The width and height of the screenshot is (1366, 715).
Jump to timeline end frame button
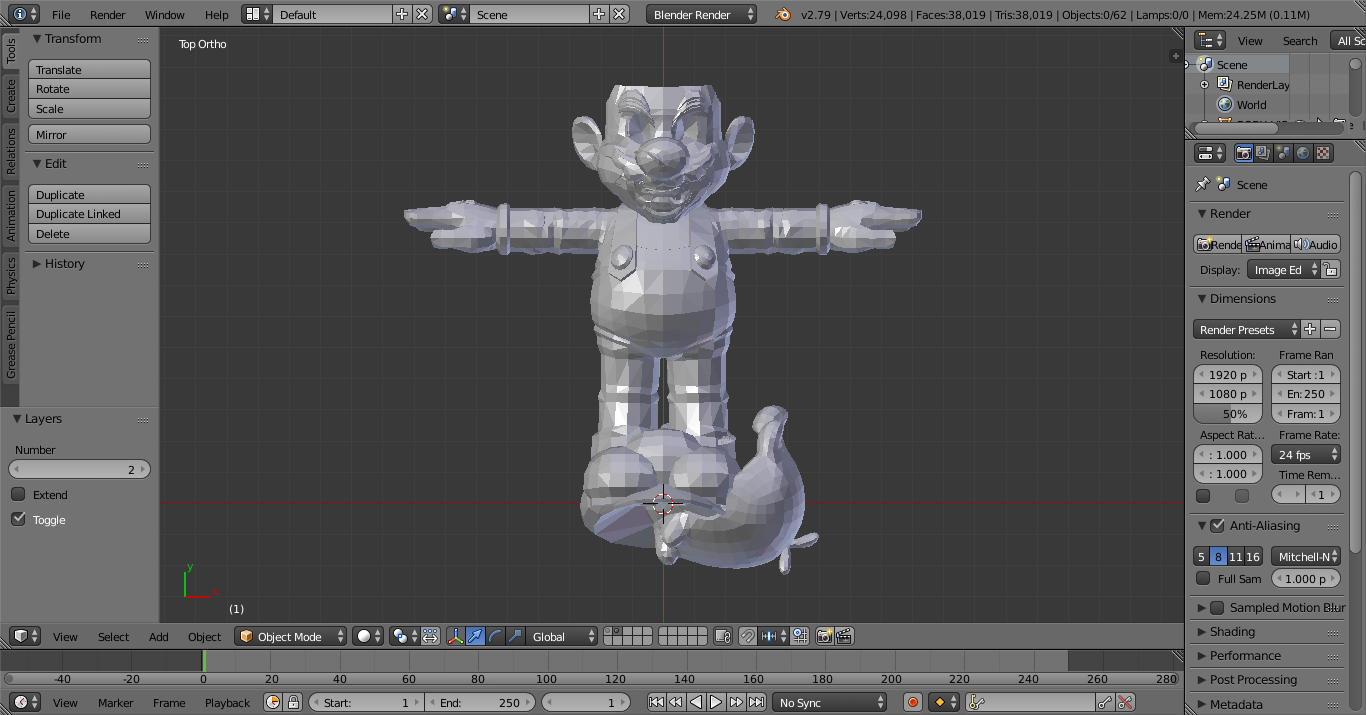pos(757,703)
